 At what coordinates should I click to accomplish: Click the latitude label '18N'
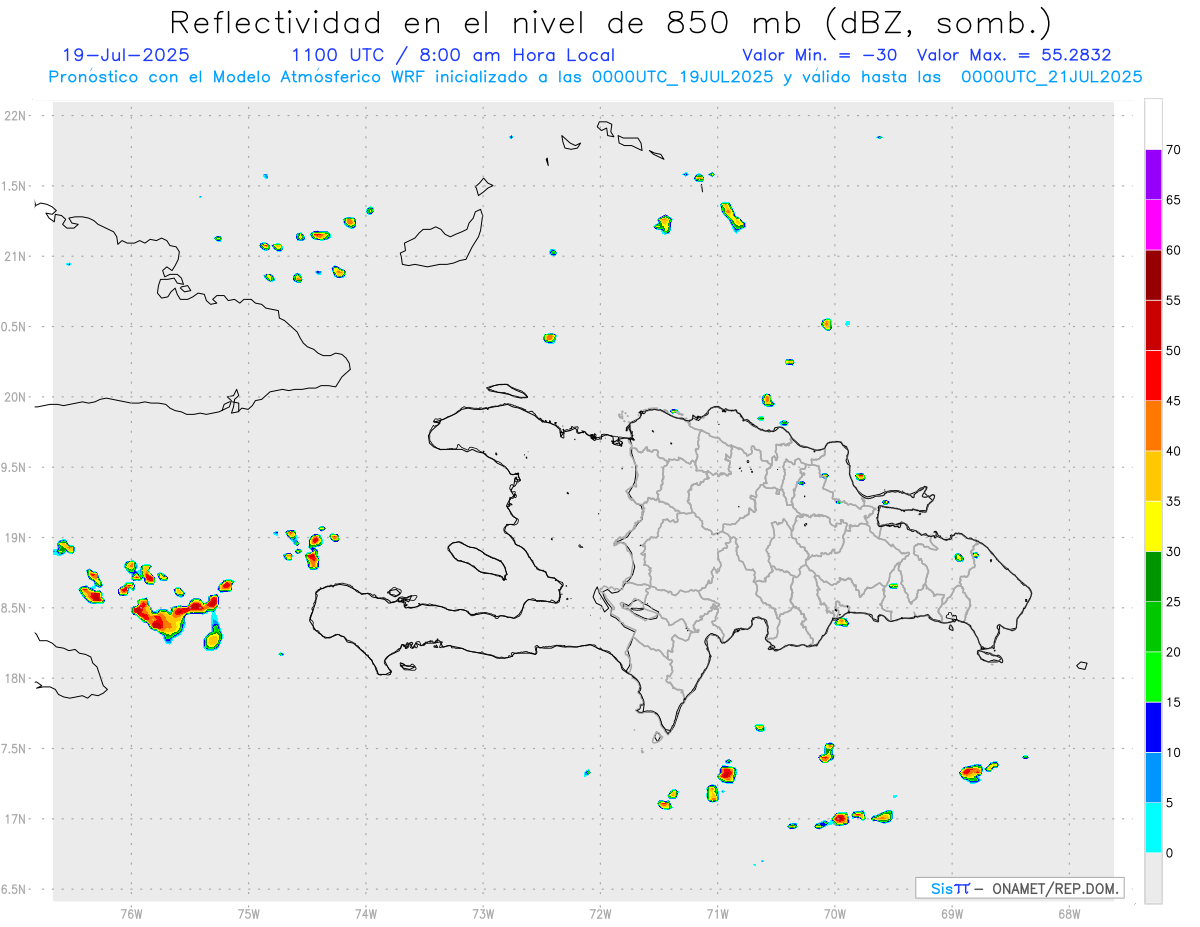[x=15, y=679]
